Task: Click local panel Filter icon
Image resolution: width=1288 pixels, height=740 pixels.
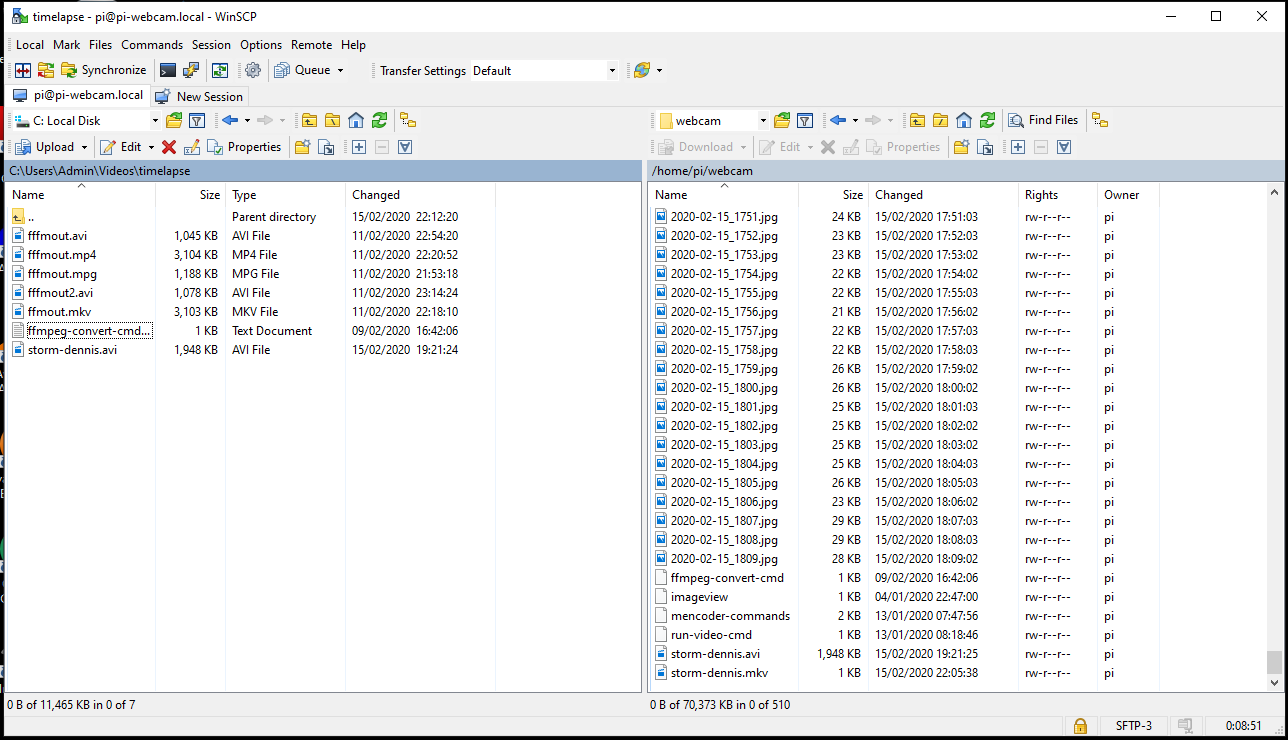Action: (197, 120)
